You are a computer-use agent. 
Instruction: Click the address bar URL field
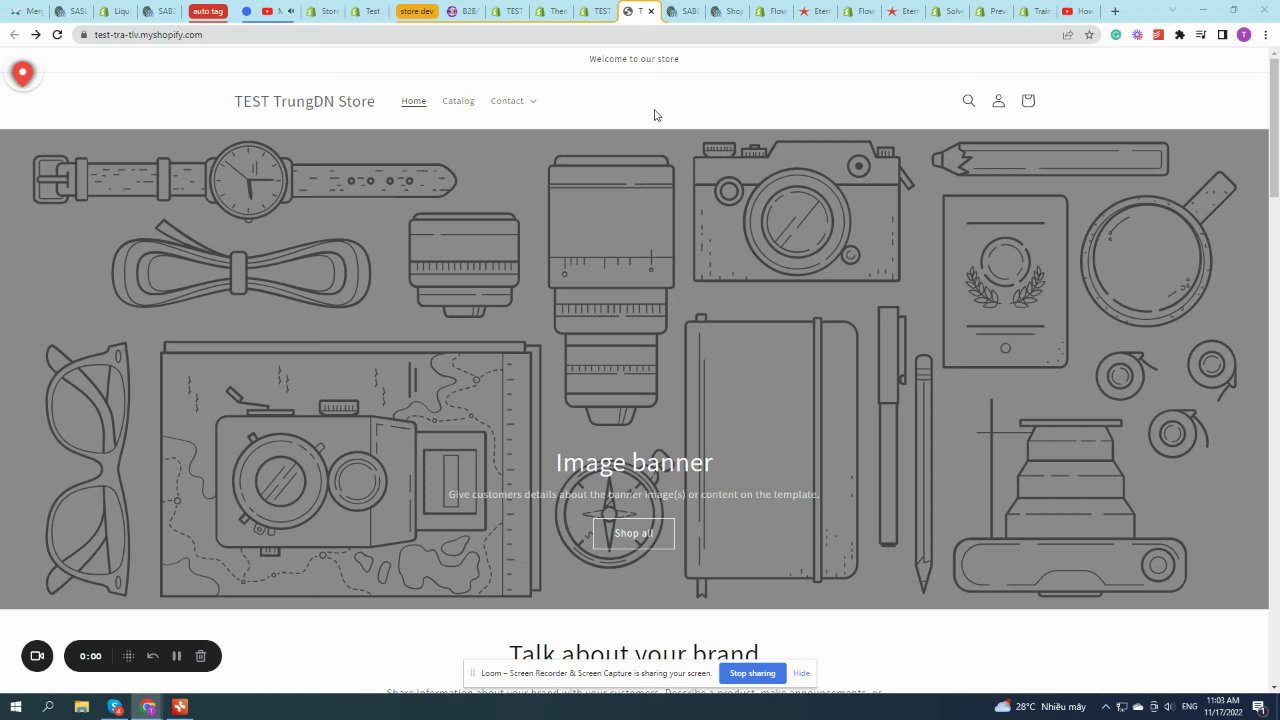(x=565, y=34)
